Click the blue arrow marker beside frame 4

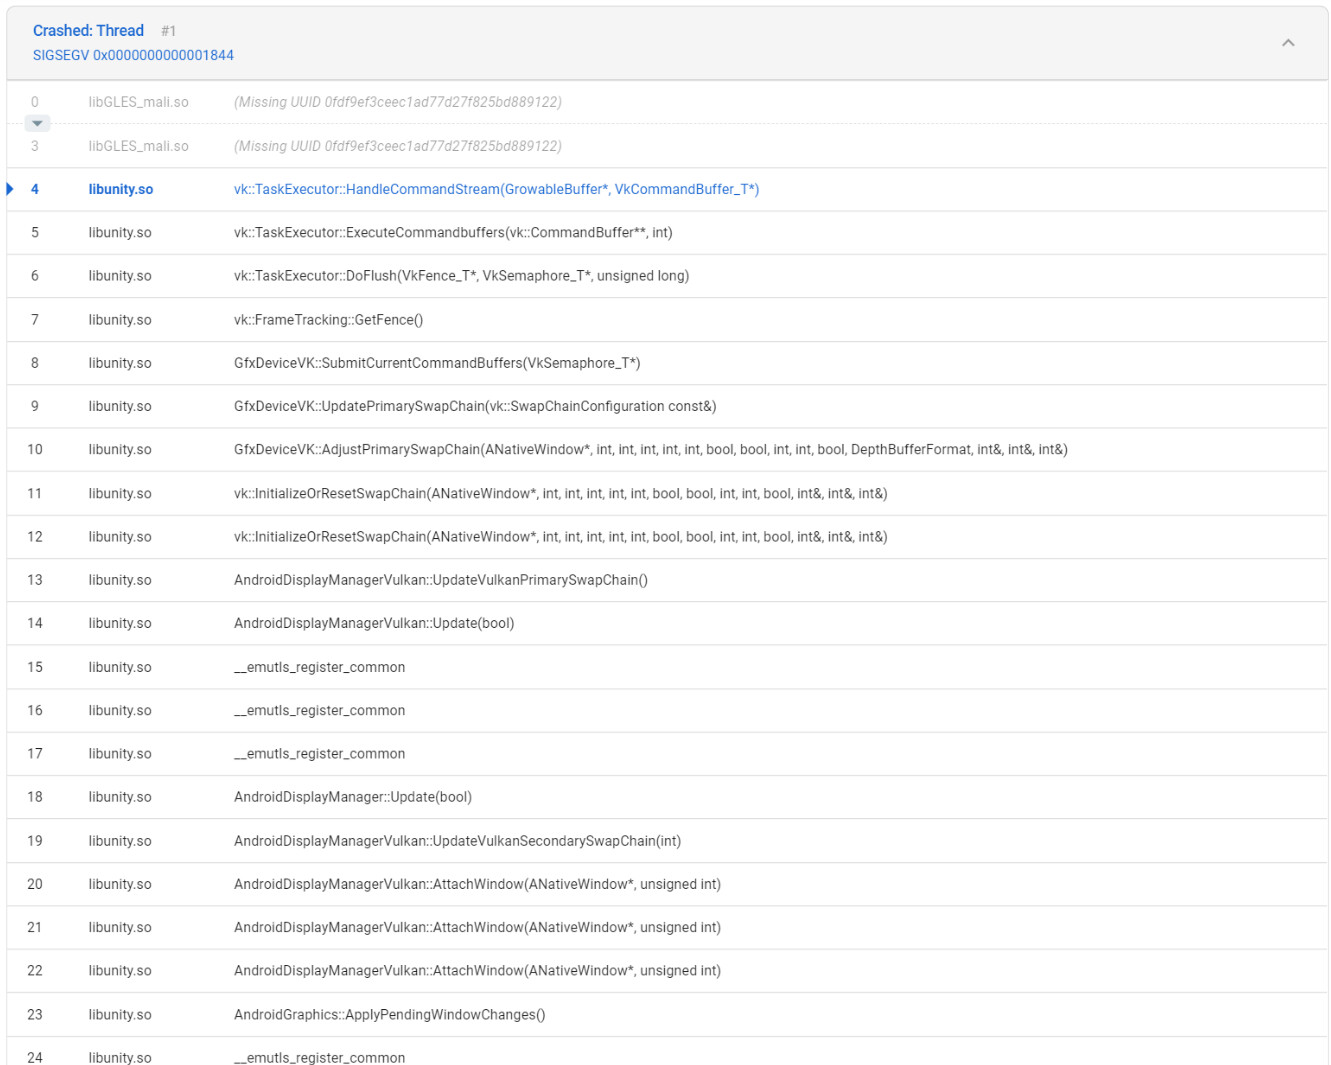click(10, 189)
